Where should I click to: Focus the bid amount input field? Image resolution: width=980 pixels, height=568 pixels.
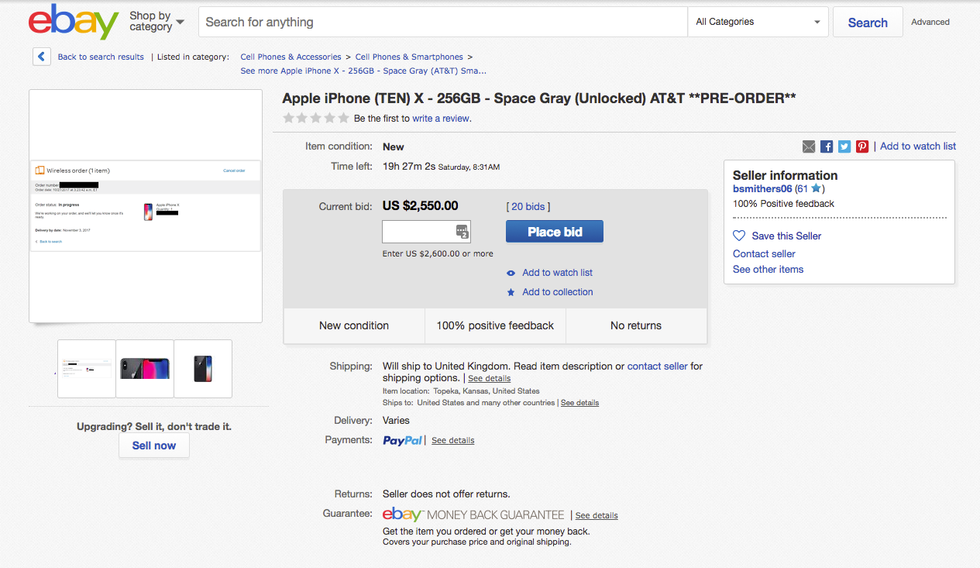pos(417,232)
